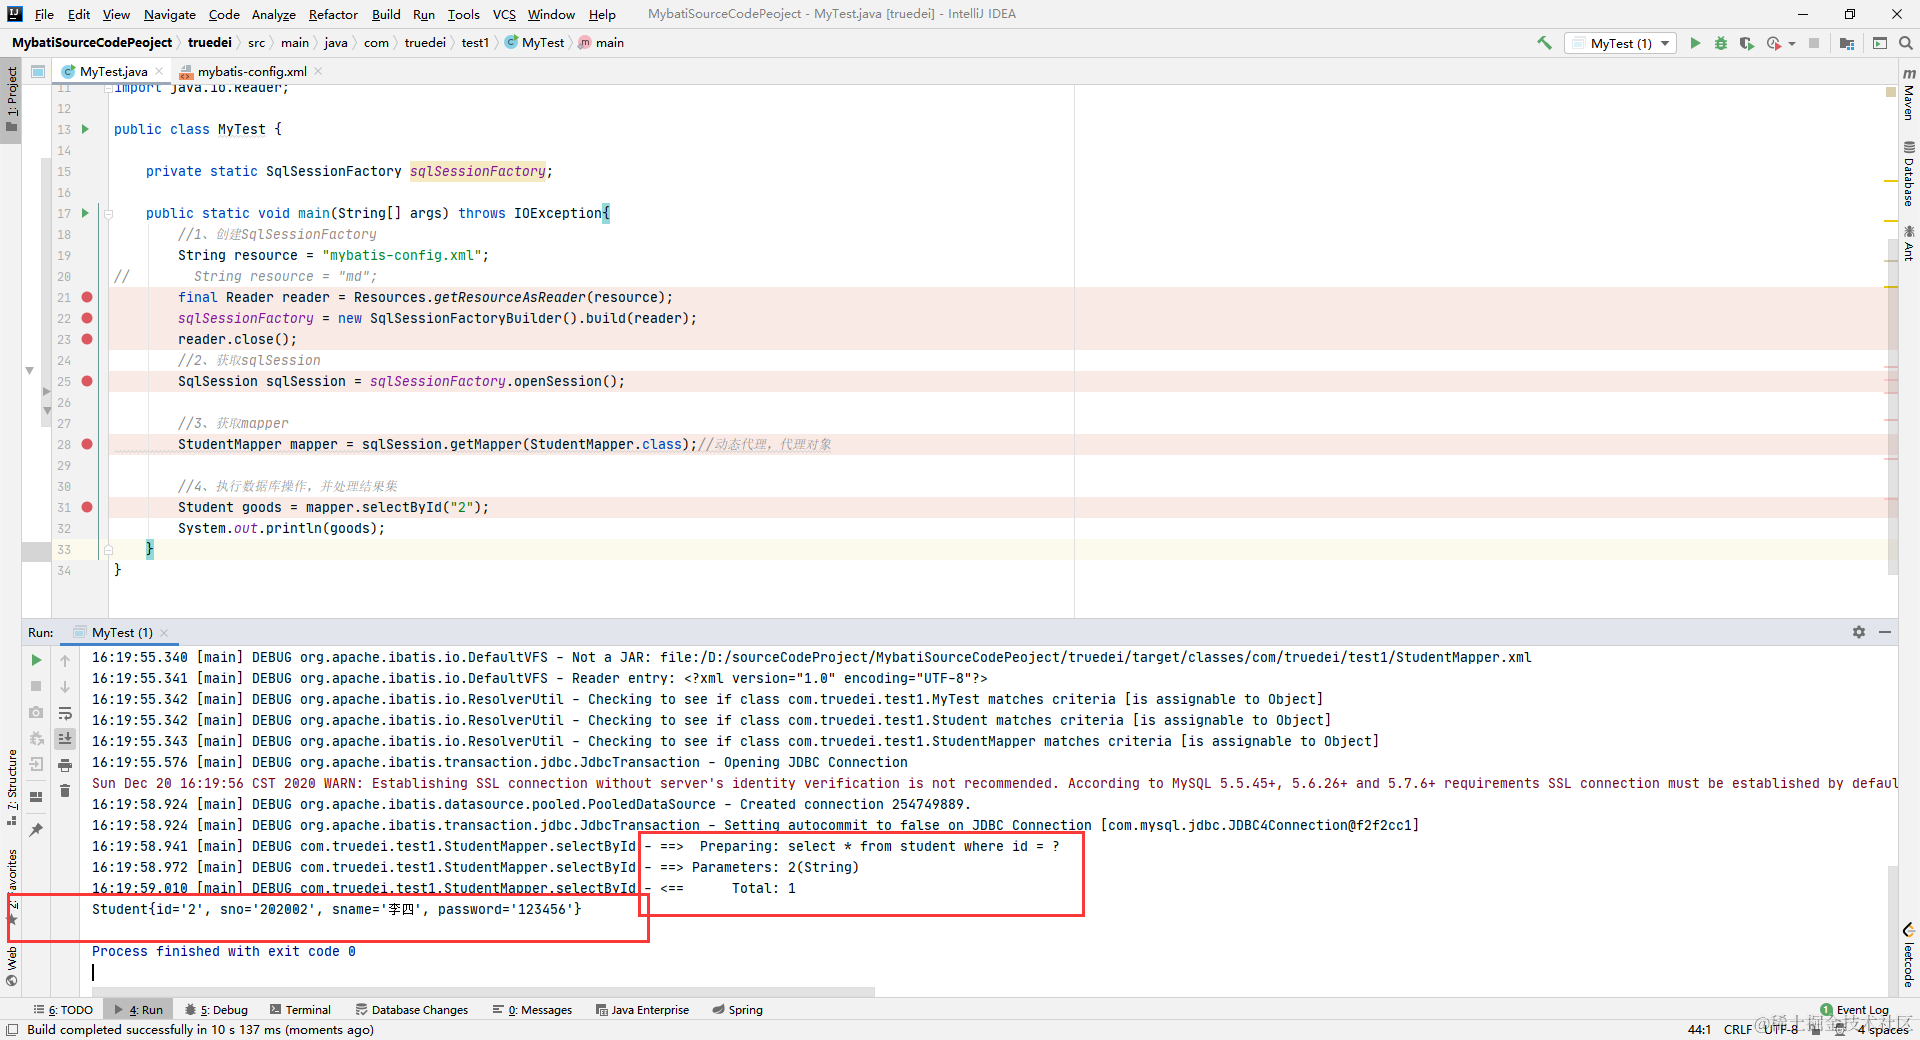
Task: Toggle soft-wrap in the console
Action: [65, 713]
